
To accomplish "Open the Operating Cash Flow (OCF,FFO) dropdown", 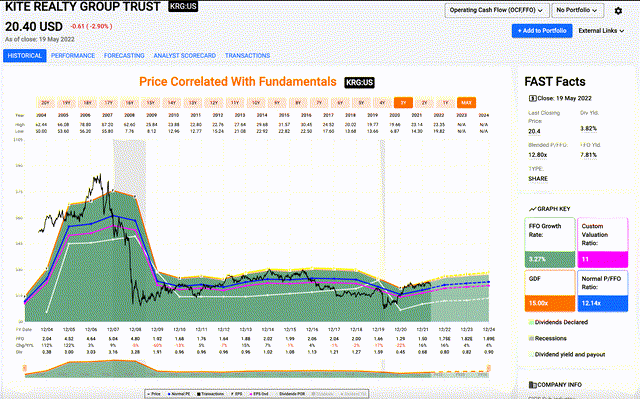I will (x=496, y=10).
